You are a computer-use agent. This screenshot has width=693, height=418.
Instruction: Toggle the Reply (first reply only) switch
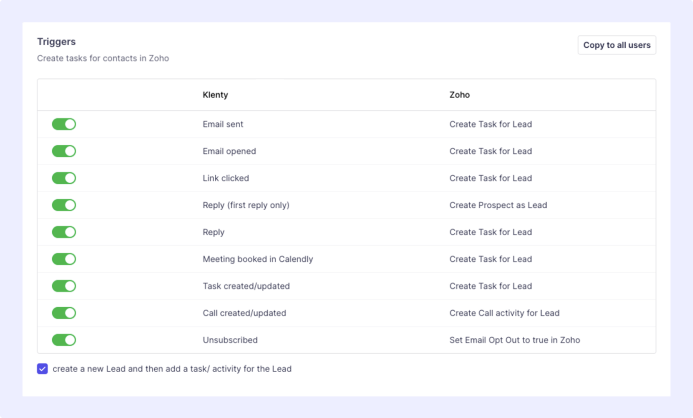click(x=64, y=205)
